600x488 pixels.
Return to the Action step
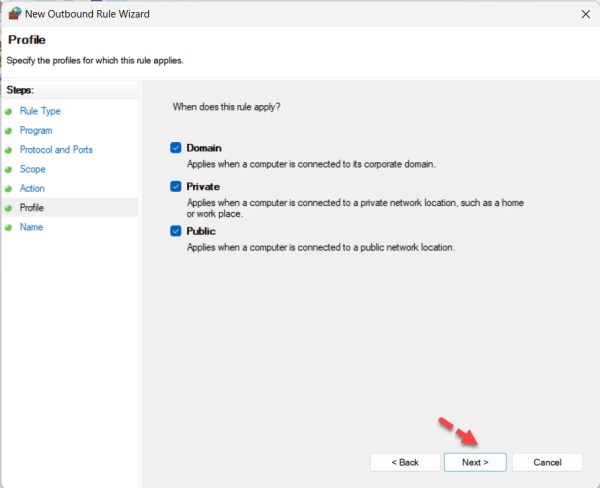pos(32,188)
